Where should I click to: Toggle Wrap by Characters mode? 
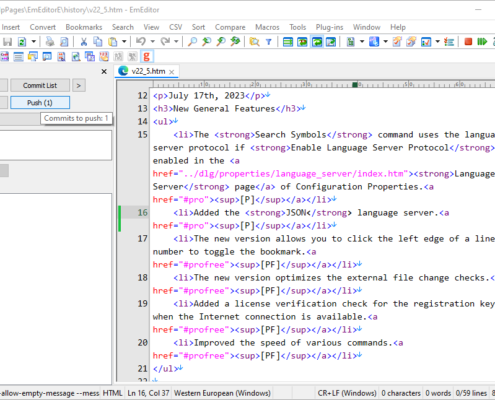[x=302, y=42]
